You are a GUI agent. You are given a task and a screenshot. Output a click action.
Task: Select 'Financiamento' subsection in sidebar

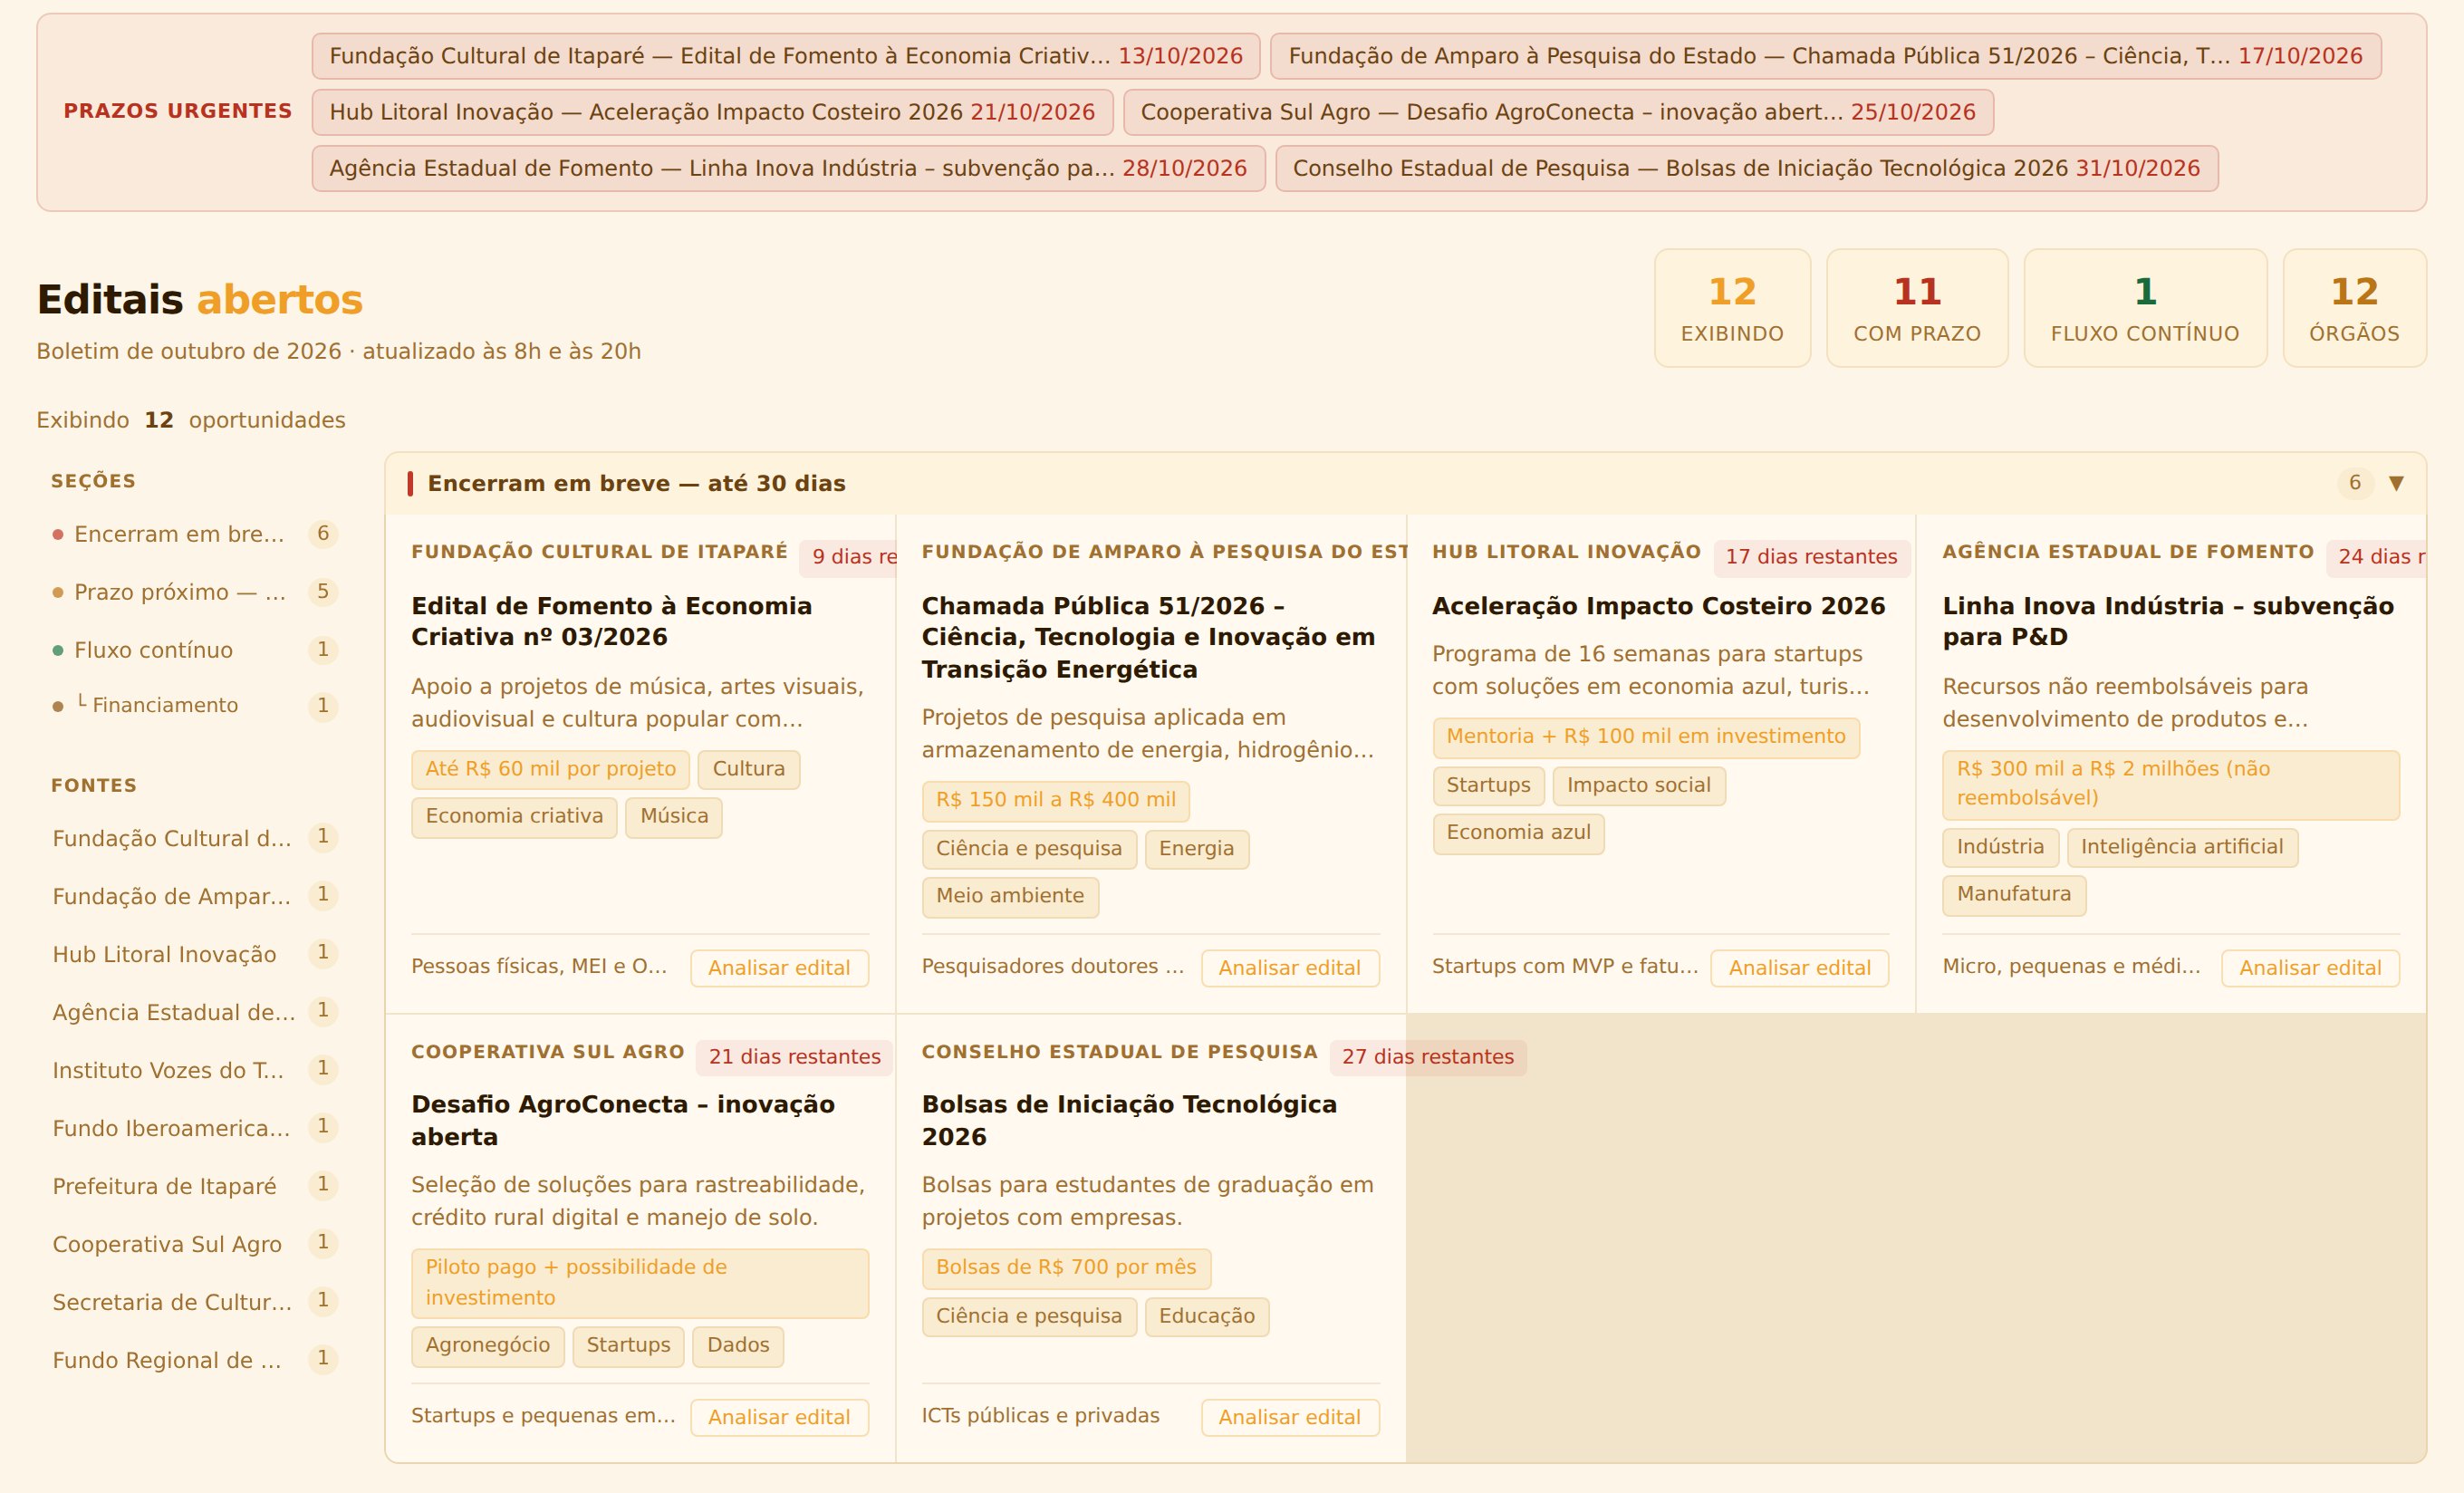tap(194, 706)
